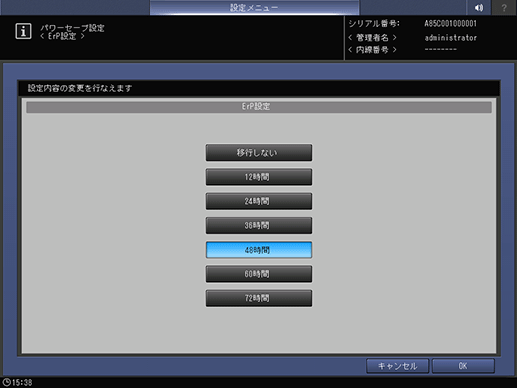
Task: Click the 管理者名 field label
Action: (372, 38)
